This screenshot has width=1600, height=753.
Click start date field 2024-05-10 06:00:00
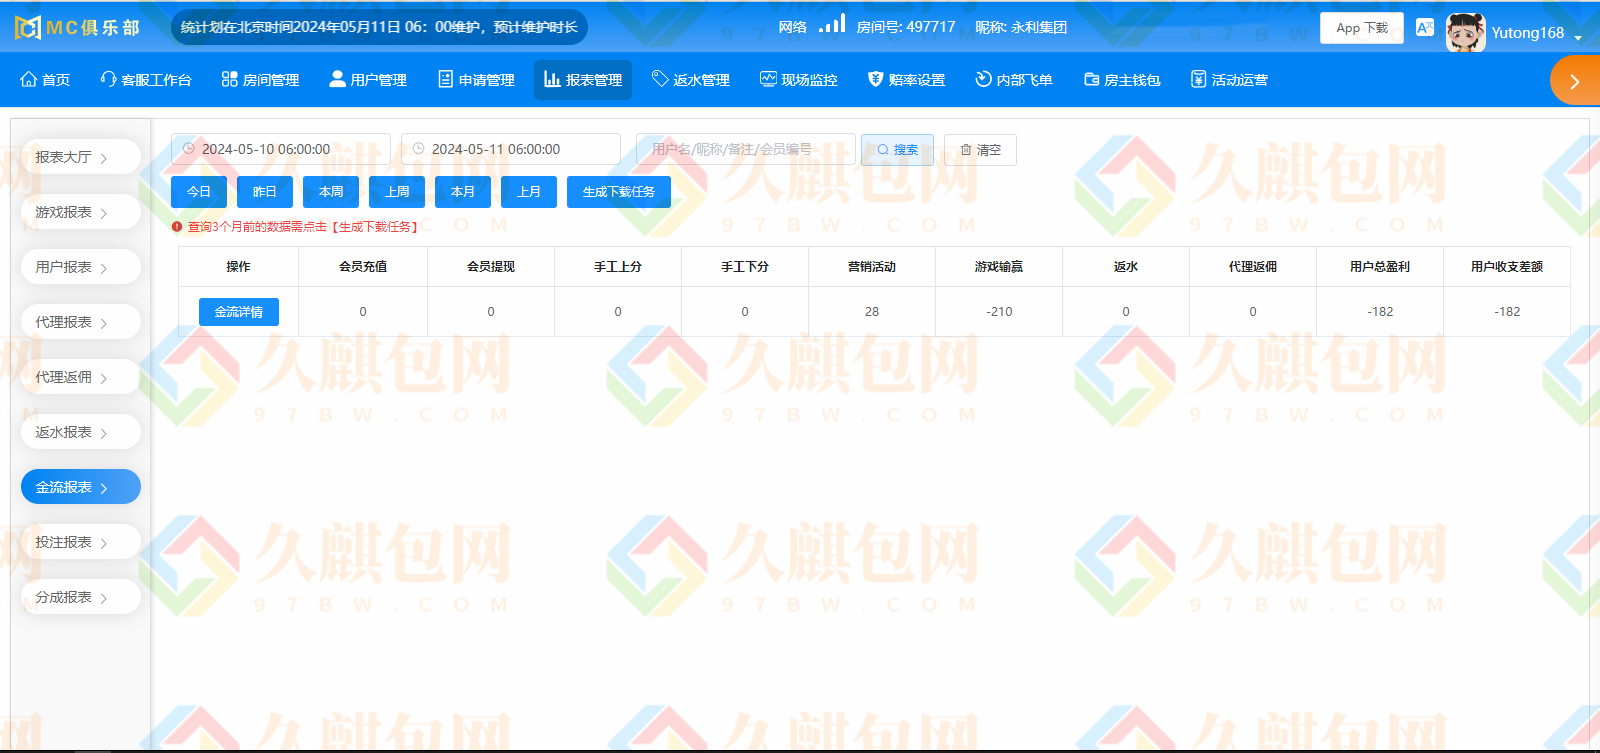click(x=281, y=149)
